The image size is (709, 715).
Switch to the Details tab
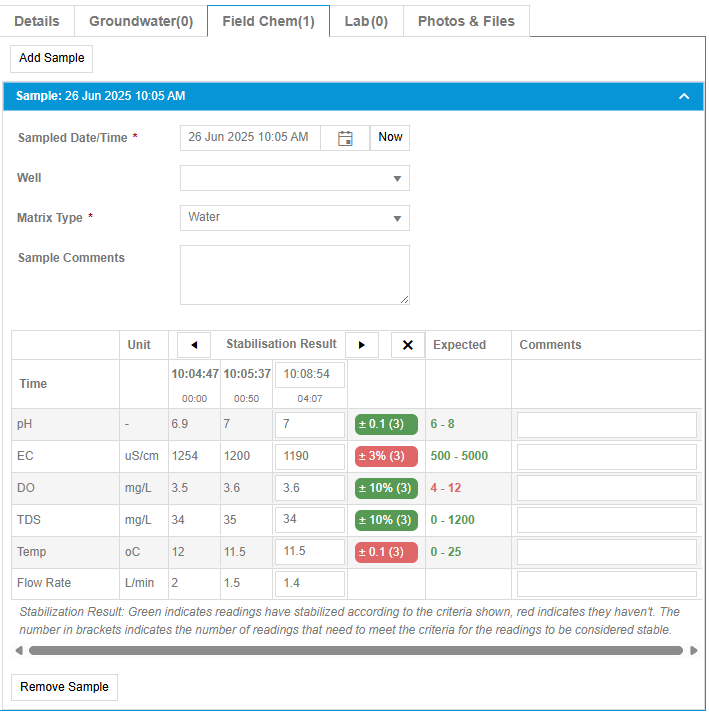(37, 21)
